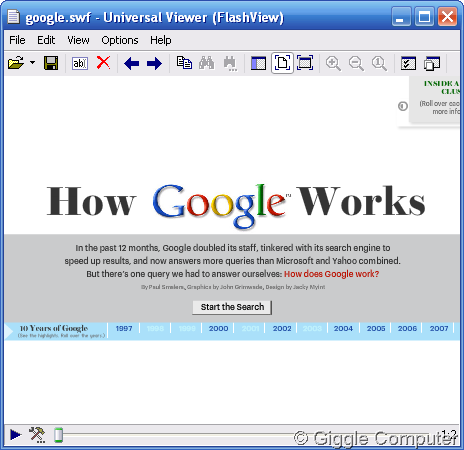
Task: Go to next file with right arrow
Action: [154, 63]
